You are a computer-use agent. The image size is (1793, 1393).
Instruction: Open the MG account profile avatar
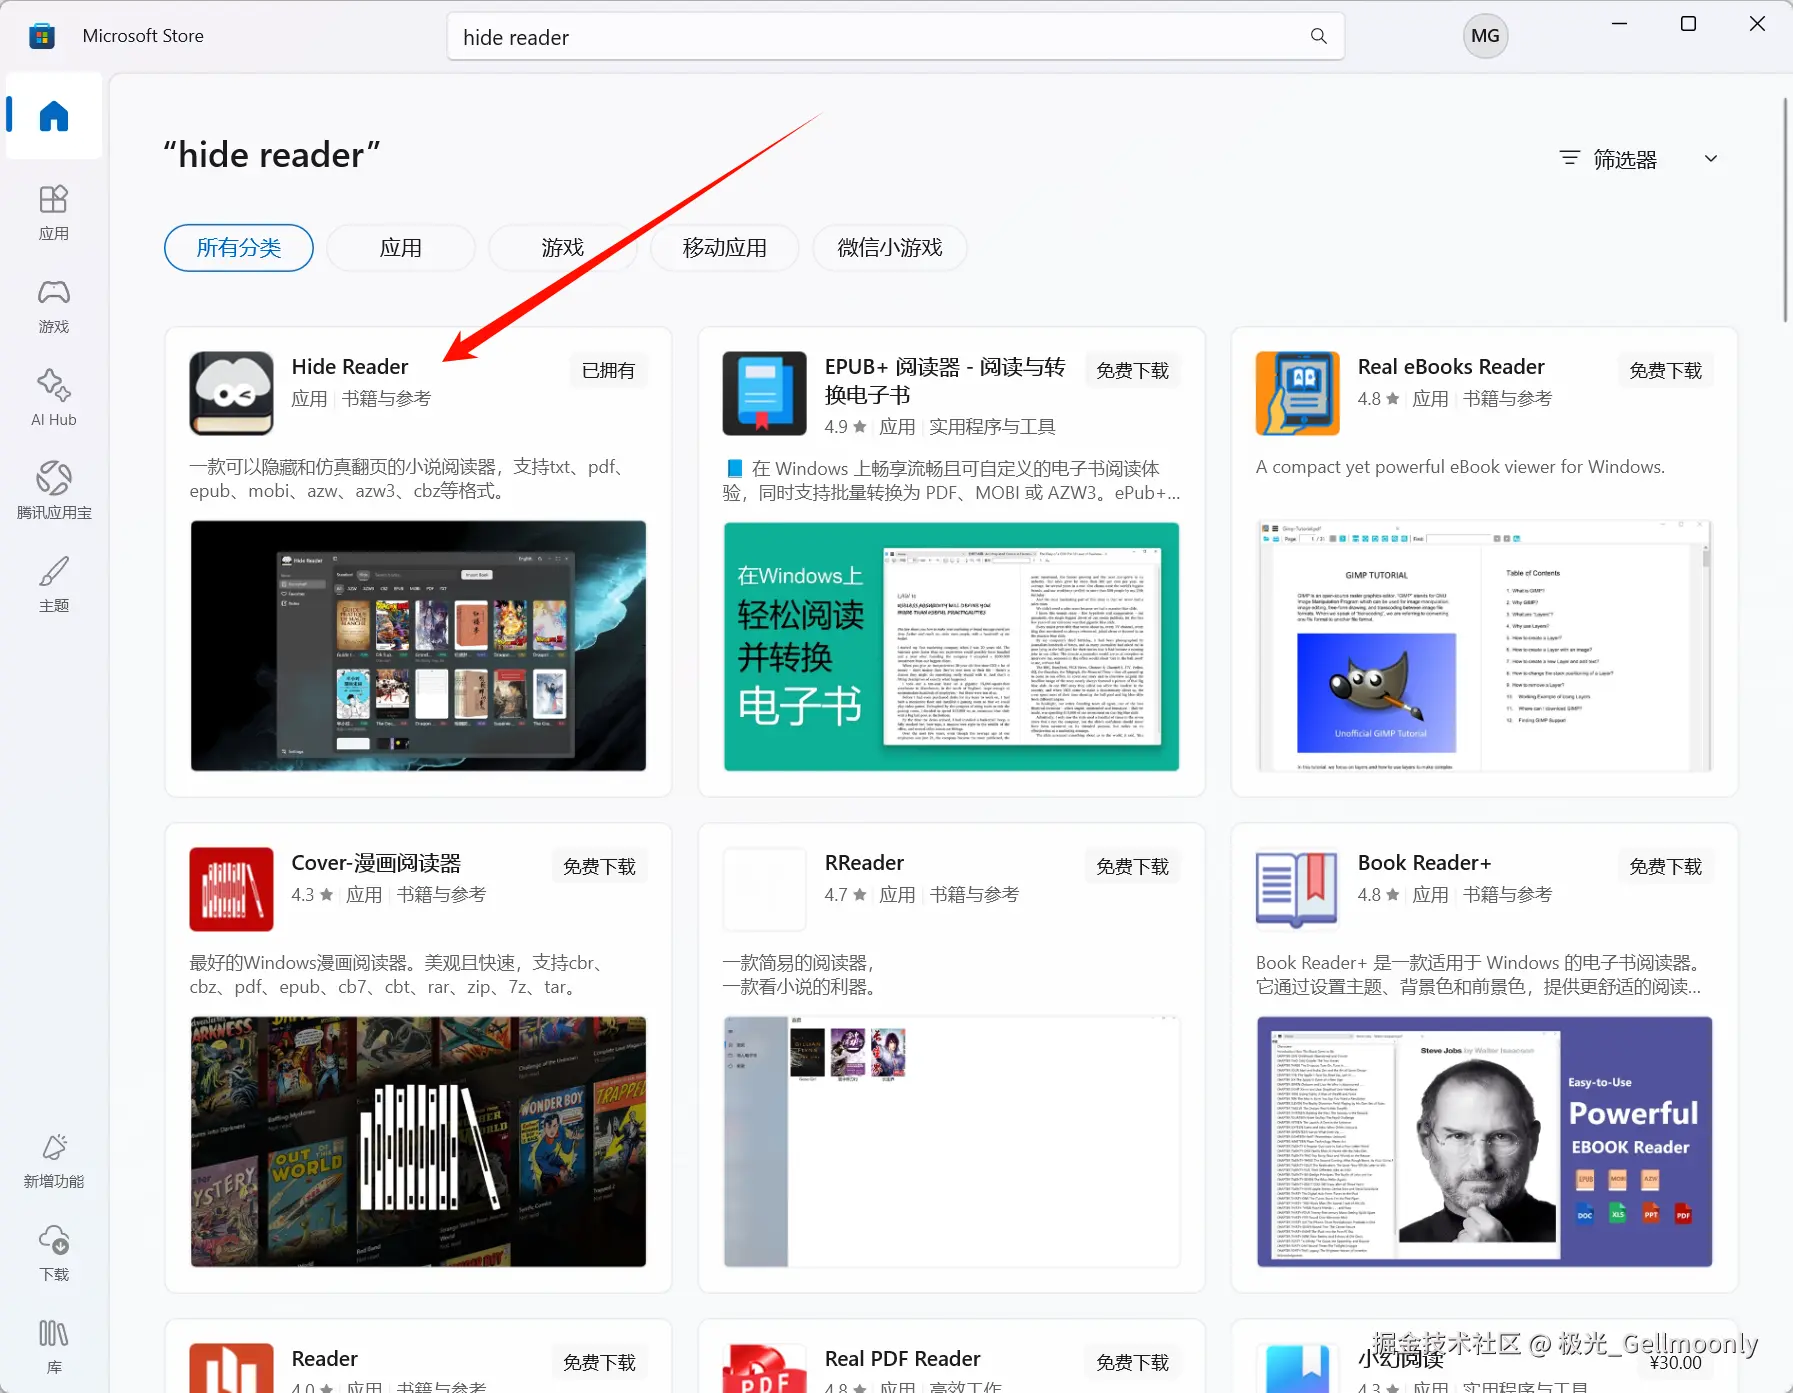1485,36
